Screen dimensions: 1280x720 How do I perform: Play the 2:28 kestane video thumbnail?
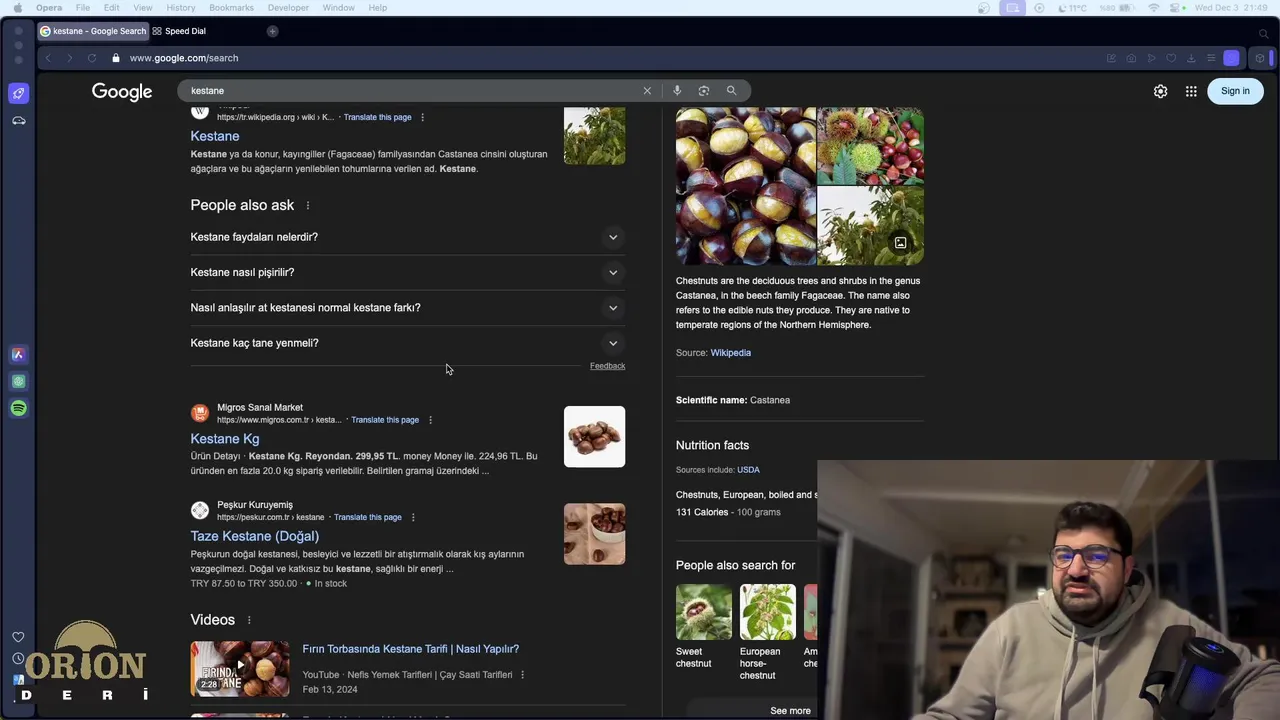click(x=240, y=669)
